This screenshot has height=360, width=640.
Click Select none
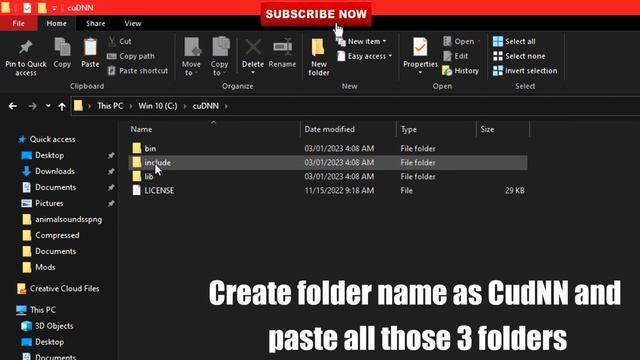[x=519, y=56]
